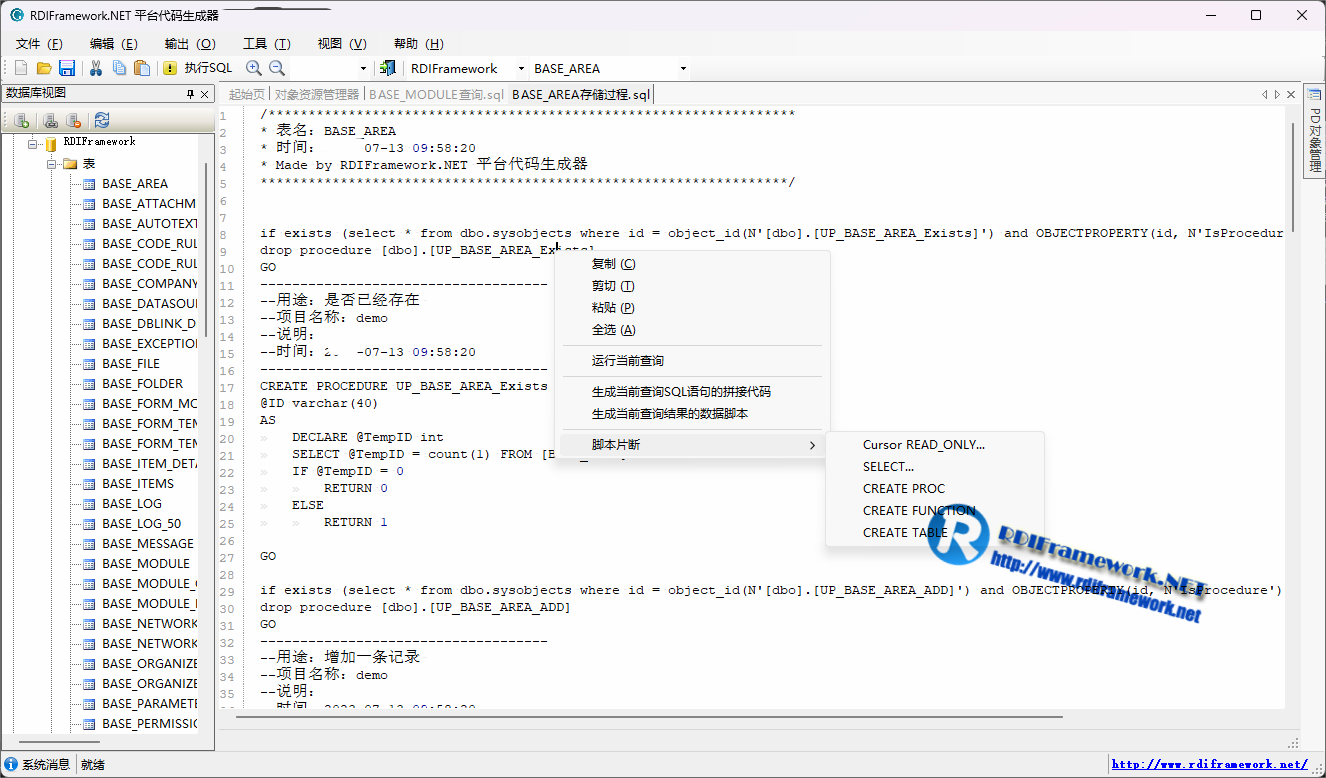Image resolution: width=1326 pixels, height=778 pixels.
Task: Click the Save disk icon
Action: click(67, 68)
